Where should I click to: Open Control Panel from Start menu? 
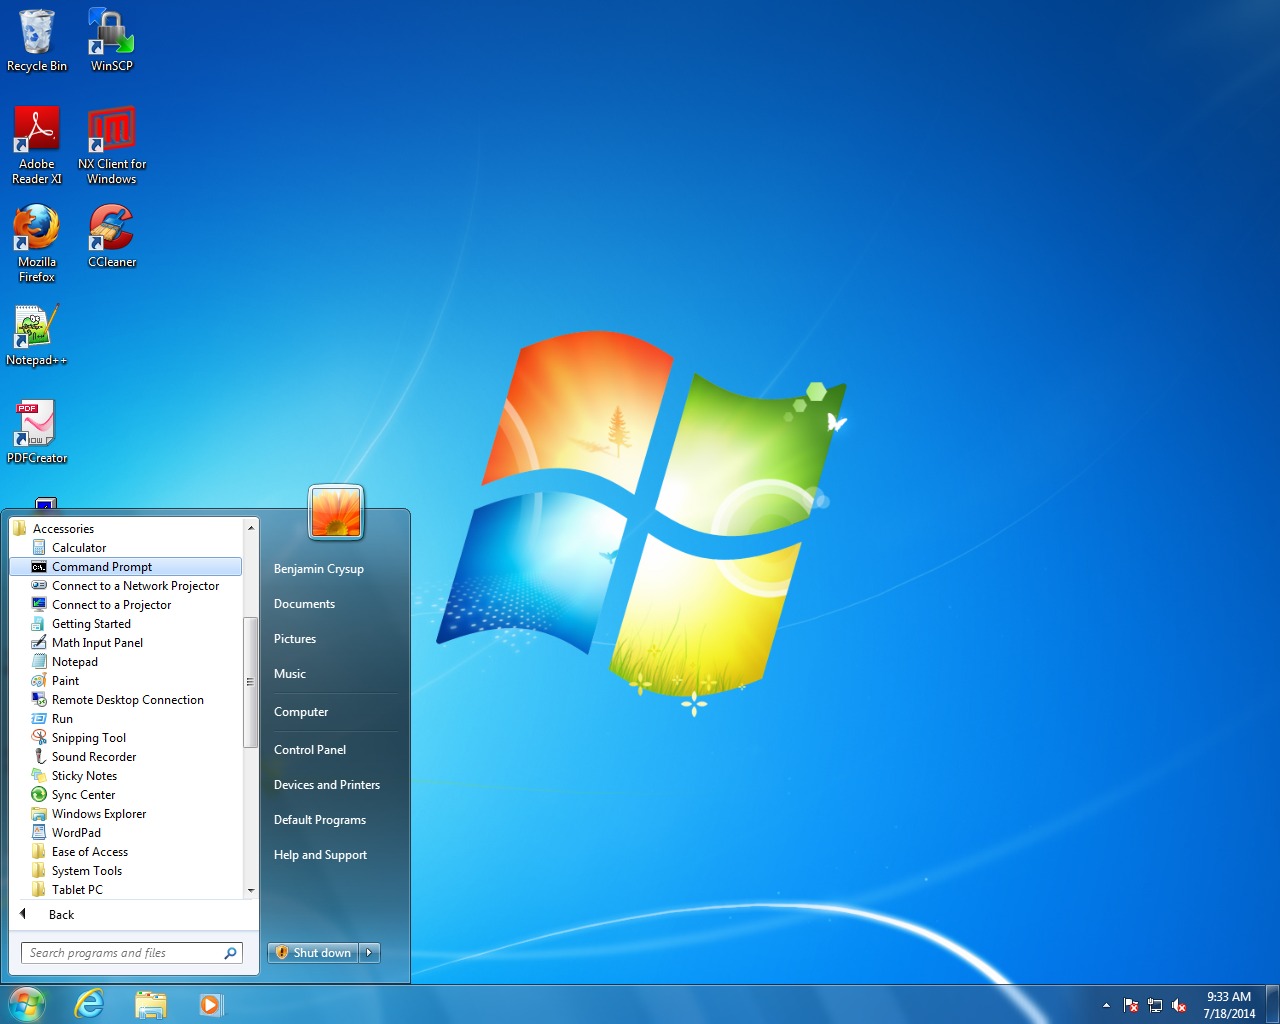[x=310, y=750]
